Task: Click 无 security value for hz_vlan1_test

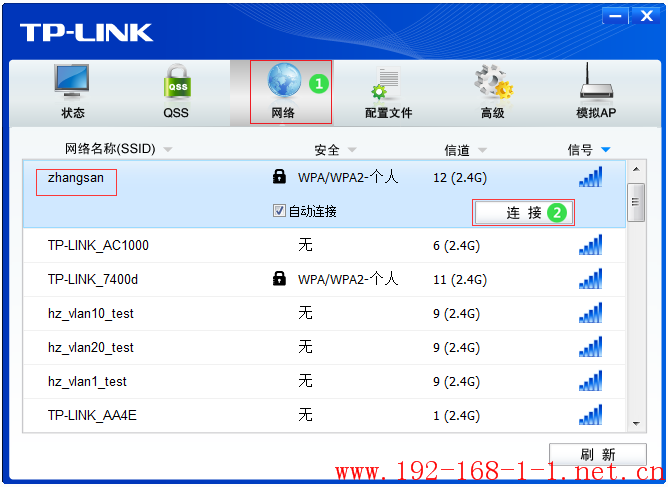Action: (305, 381)
